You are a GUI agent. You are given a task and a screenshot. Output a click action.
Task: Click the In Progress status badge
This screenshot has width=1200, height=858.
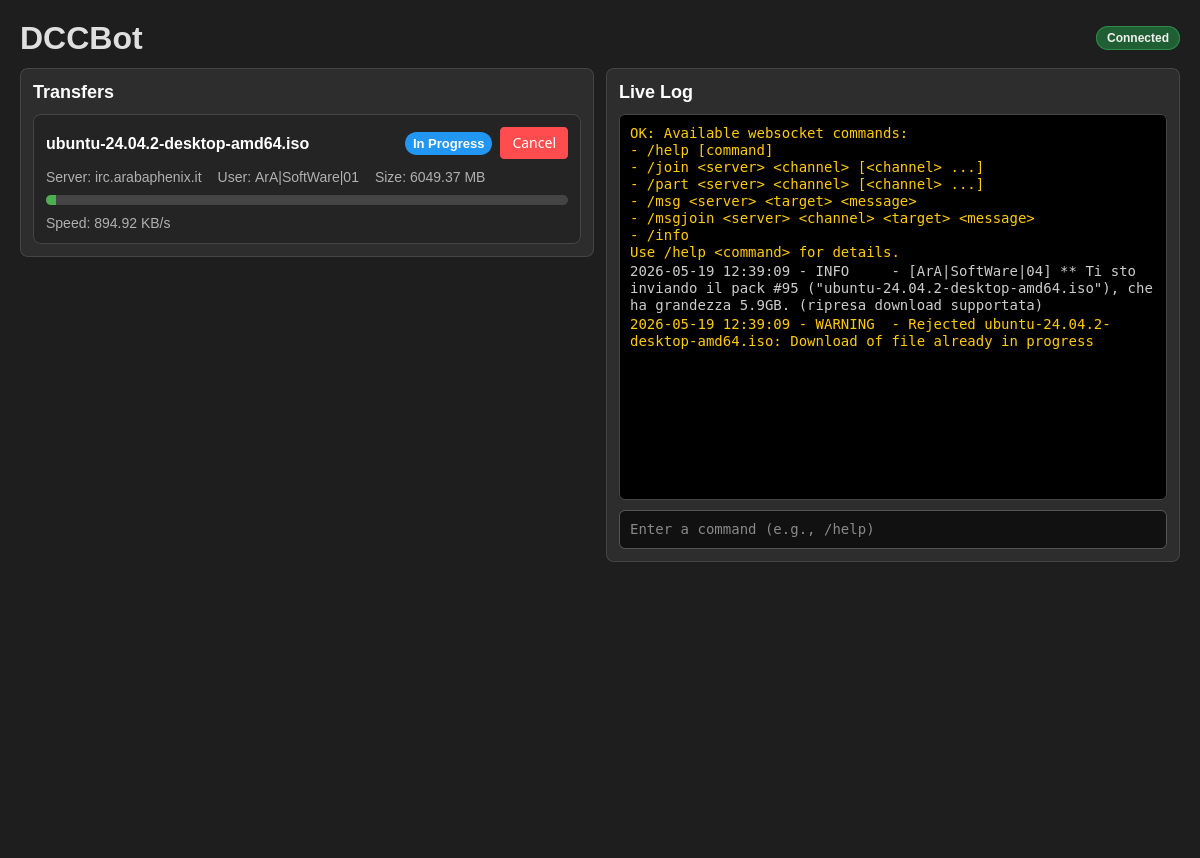[x=448, y=143]
